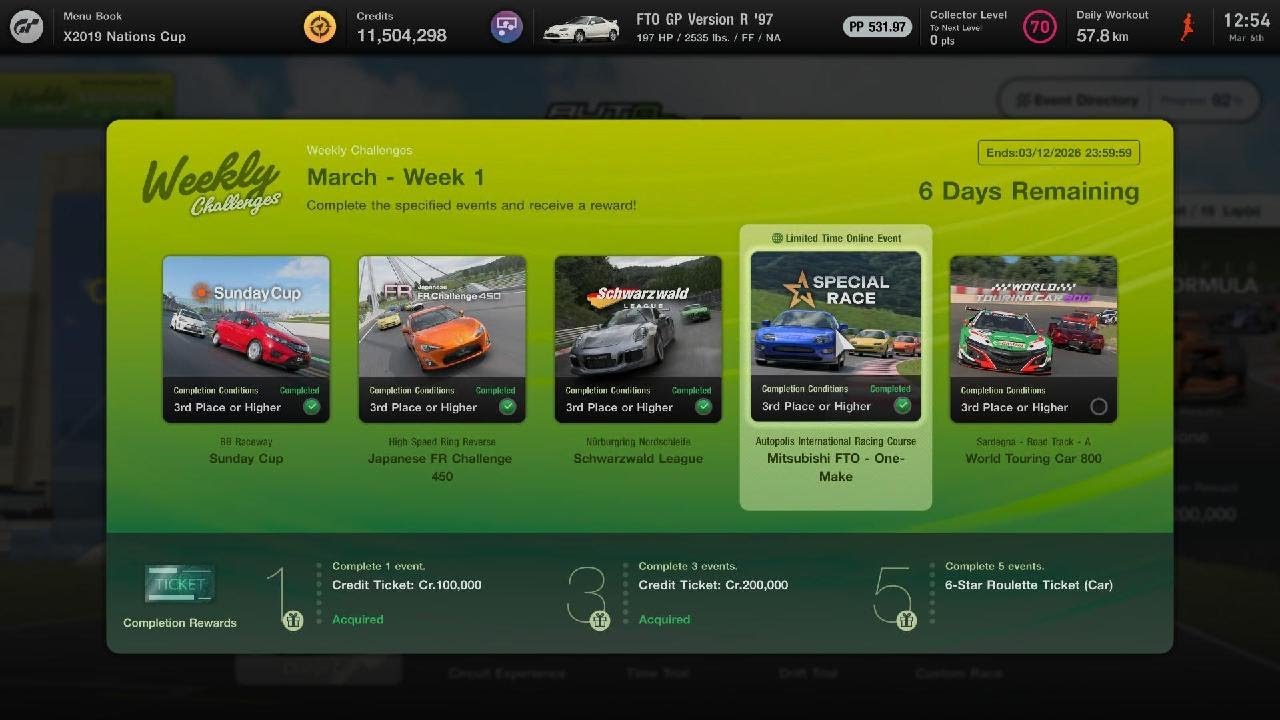Image resolution: width=1280 pixels, height=720 pixels.
Task: Click the 12:54 clock display
Action: coord(1246,20)
